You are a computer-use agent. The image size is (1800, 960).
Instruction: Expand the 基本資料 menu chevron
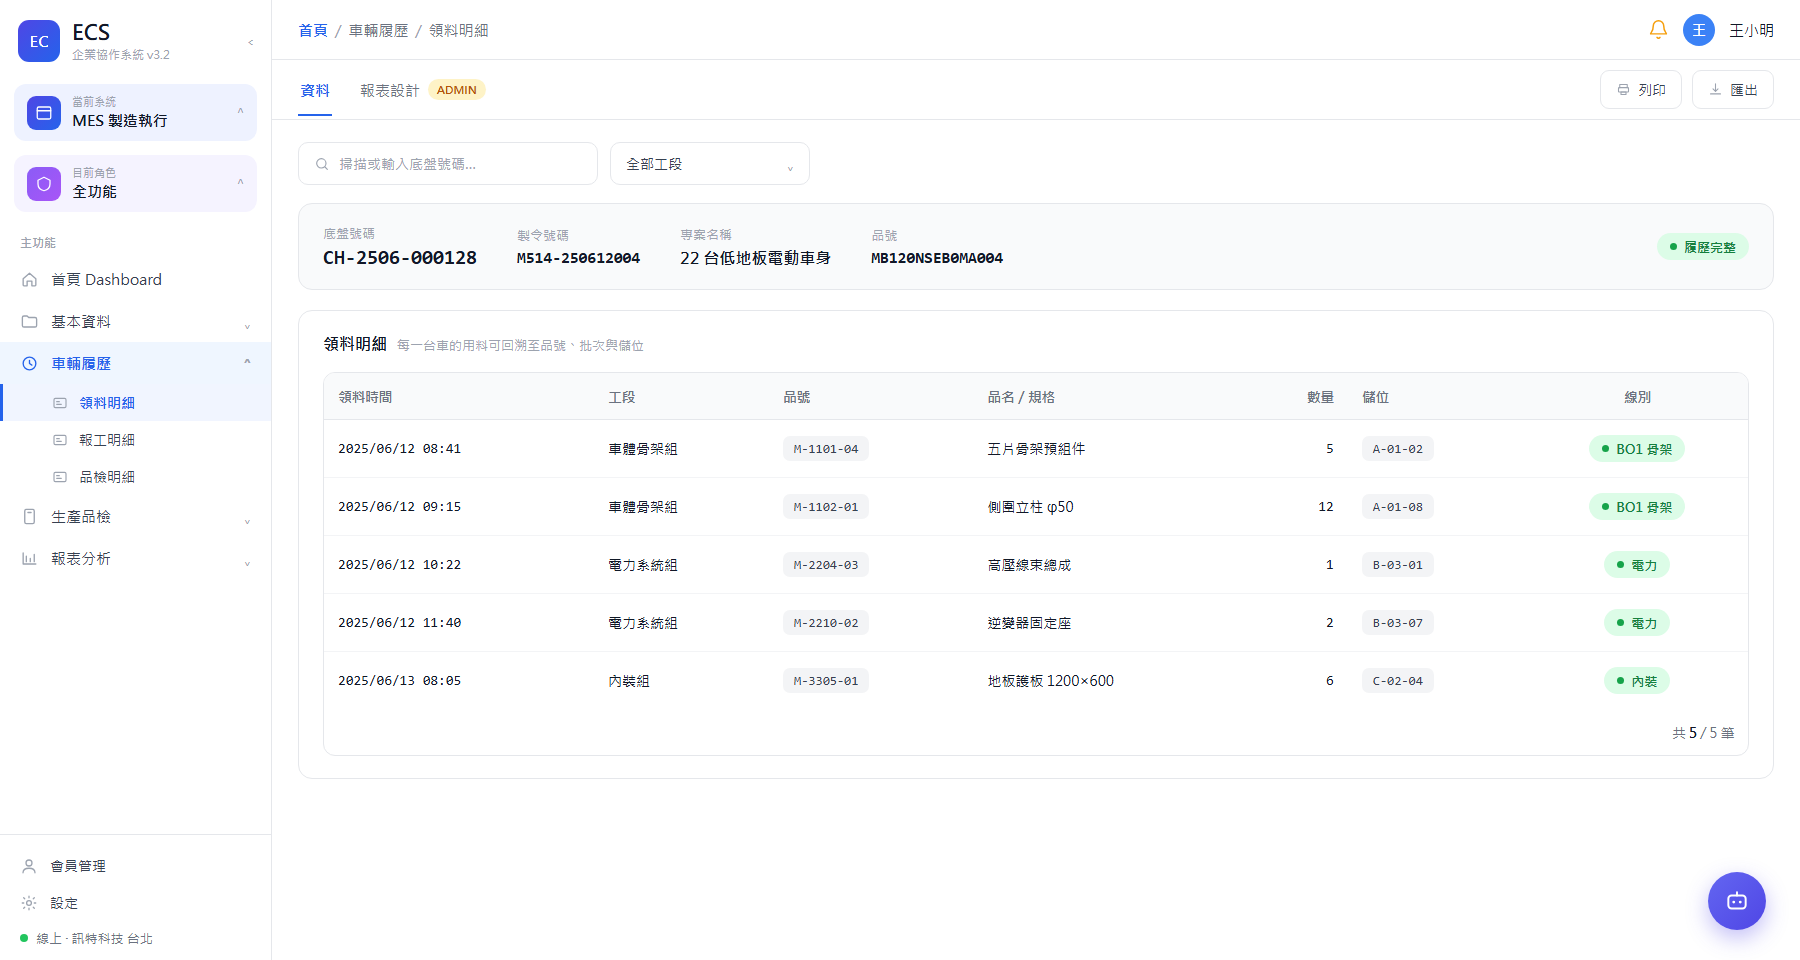tap(247, 325)
